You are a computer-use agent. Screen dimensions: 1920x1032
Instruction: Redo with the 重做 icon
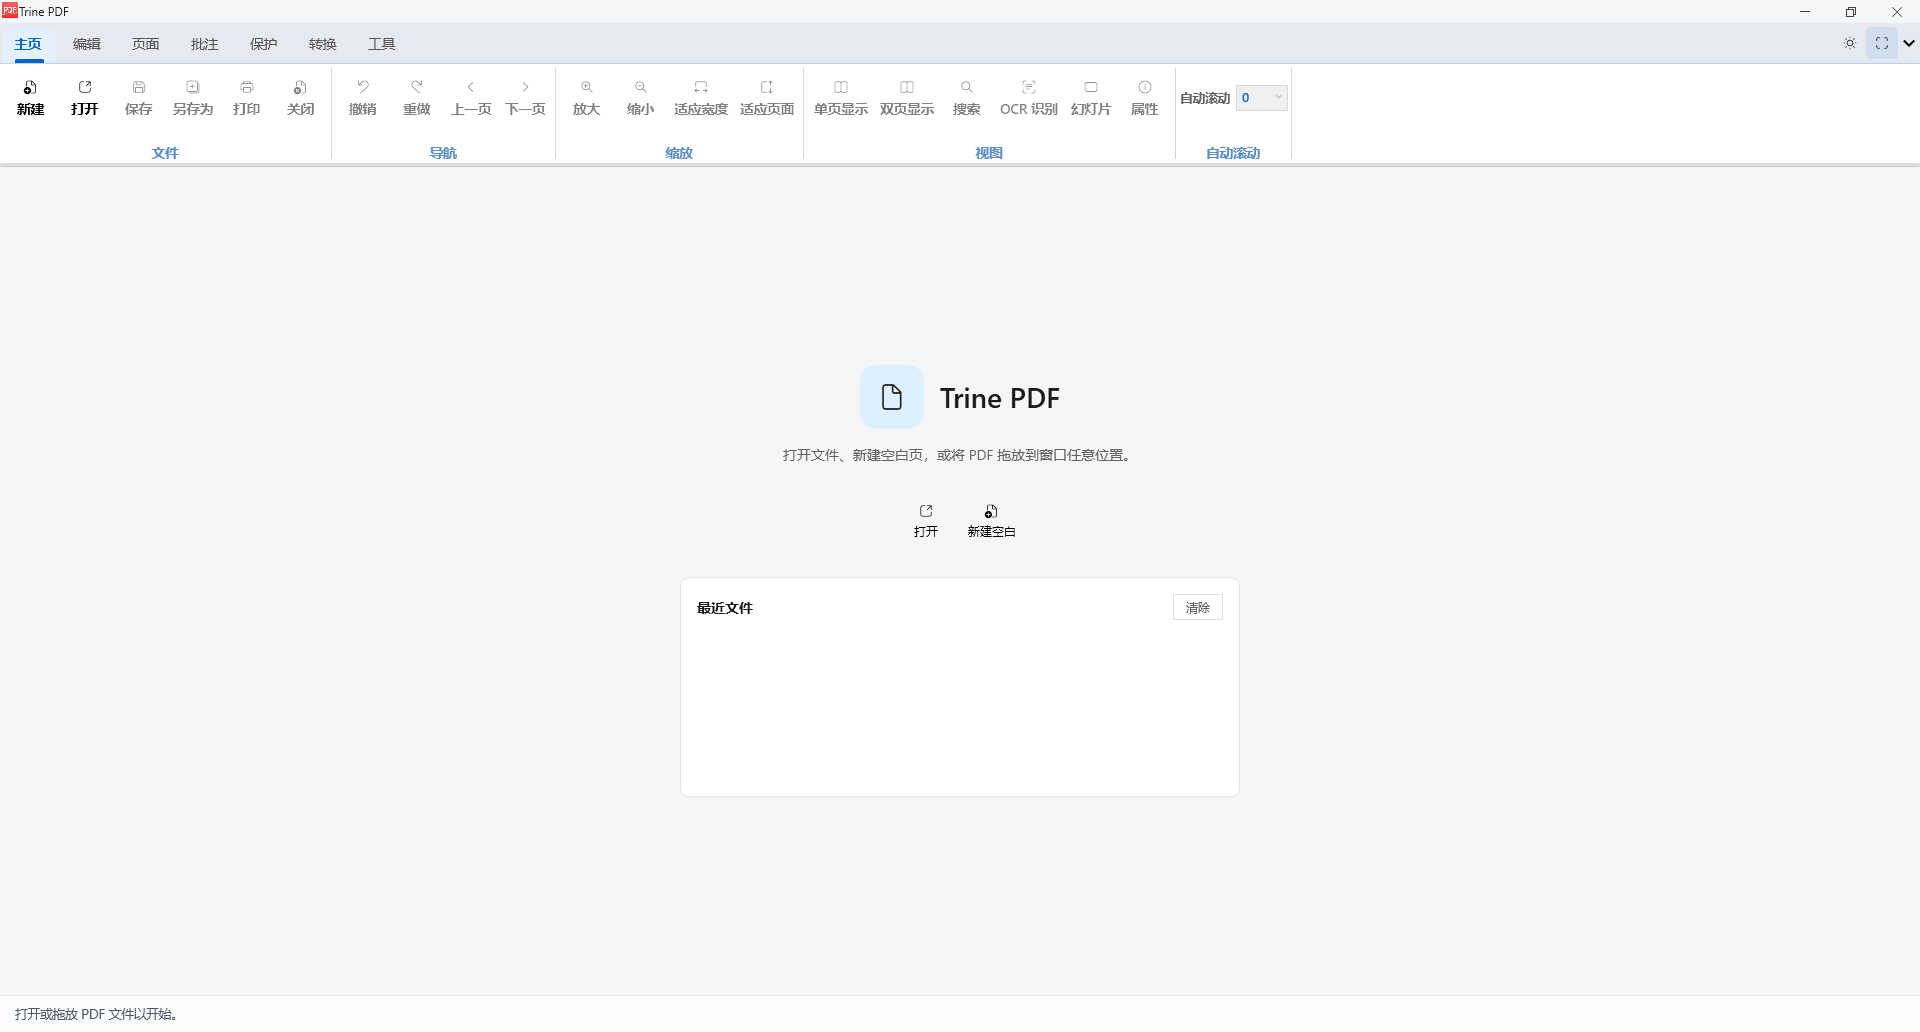click(x=417, y=98)
